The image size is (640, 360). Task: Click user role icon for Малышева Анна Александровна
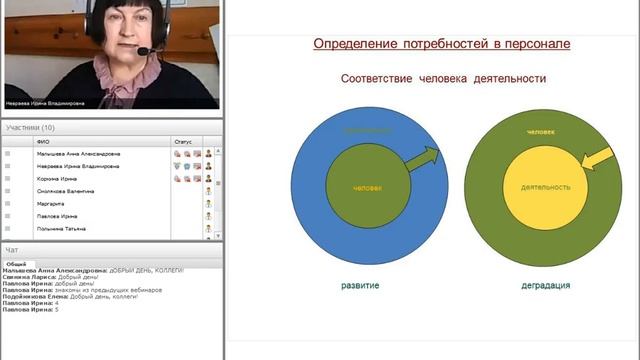point(209,154)
